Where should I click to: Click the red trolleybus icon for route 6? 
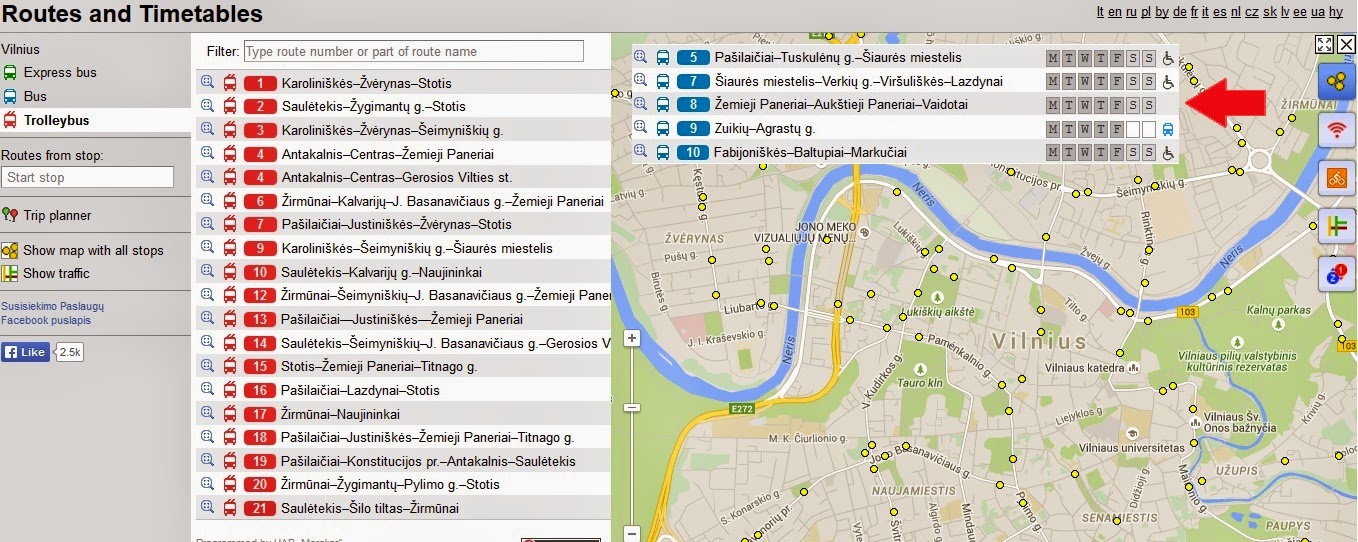point(230,201)
